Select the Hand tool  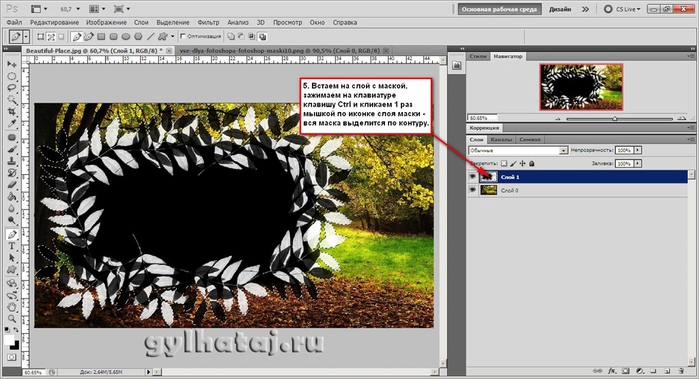point(12,307)
